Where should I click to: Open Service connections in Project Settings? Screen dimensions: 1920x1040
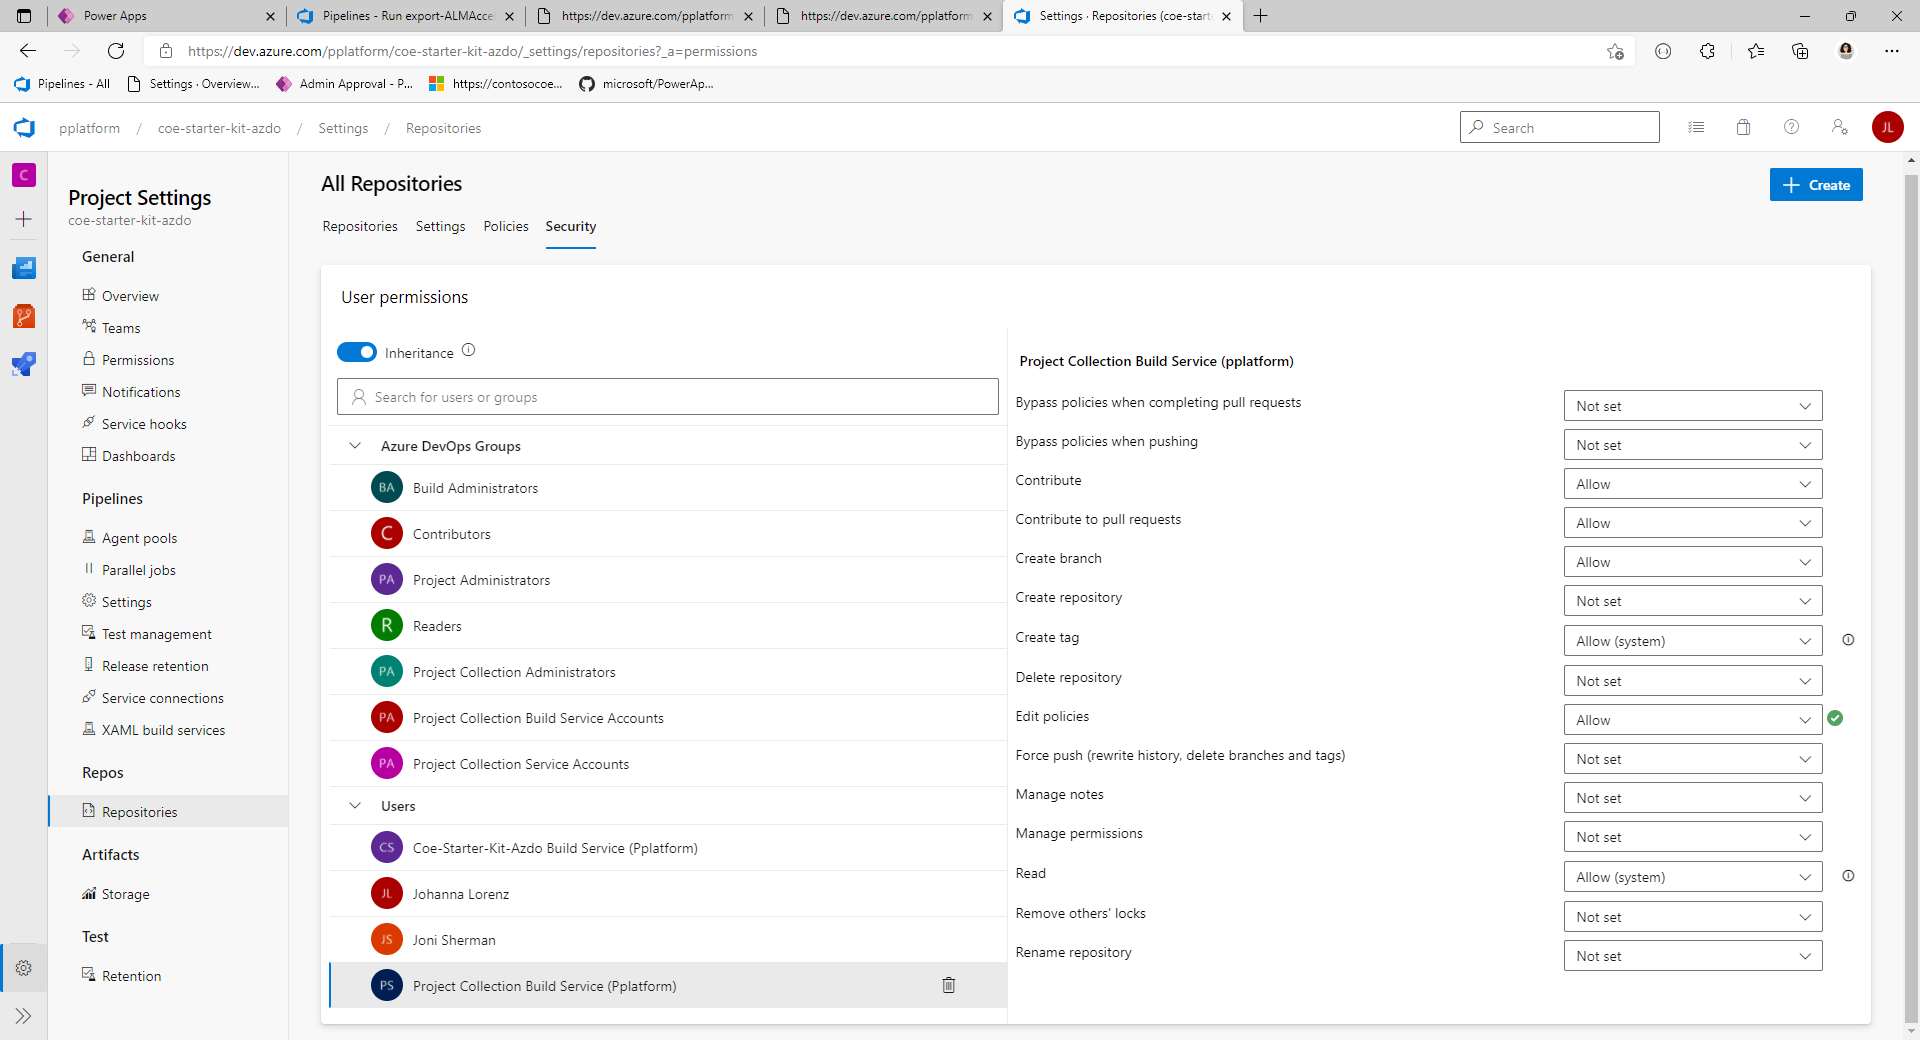coord(163,698)
